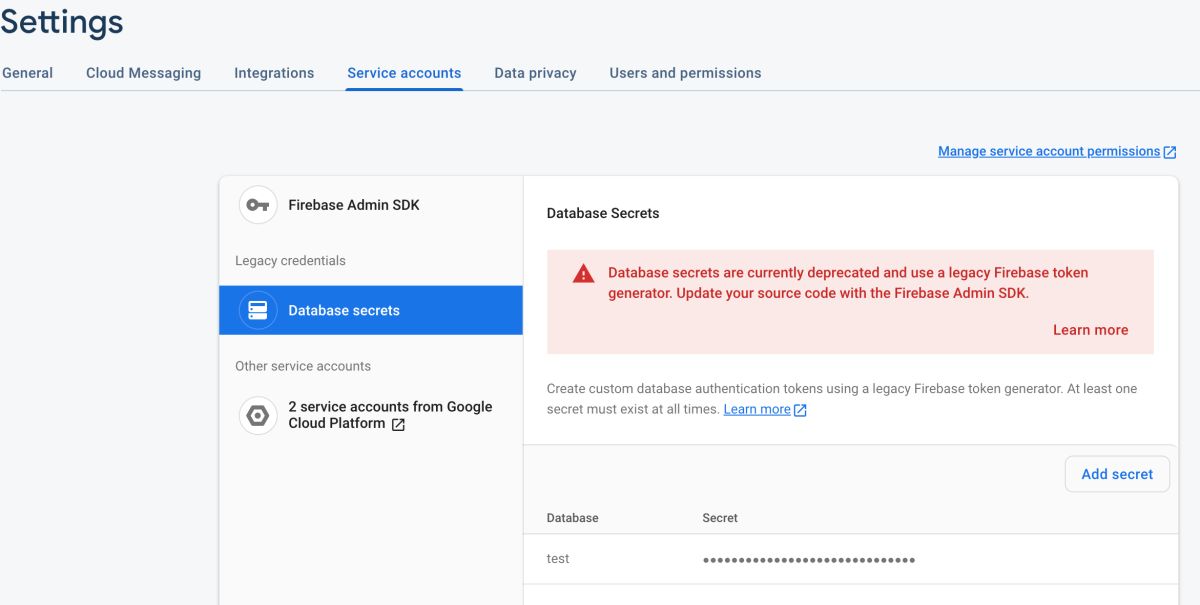1200x605 pixels.
Task: Switch to Users and permissions tab
Action: (685, 73)
